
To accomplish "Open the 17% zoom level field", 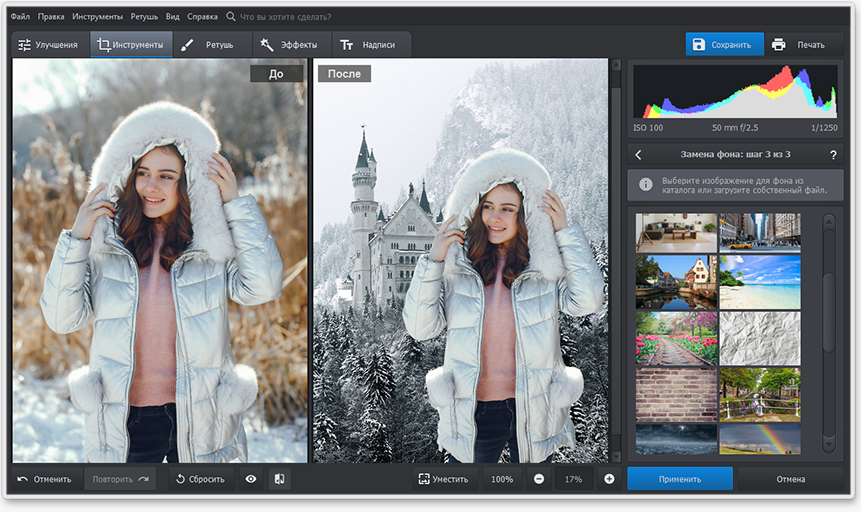I will coord(573,479).
